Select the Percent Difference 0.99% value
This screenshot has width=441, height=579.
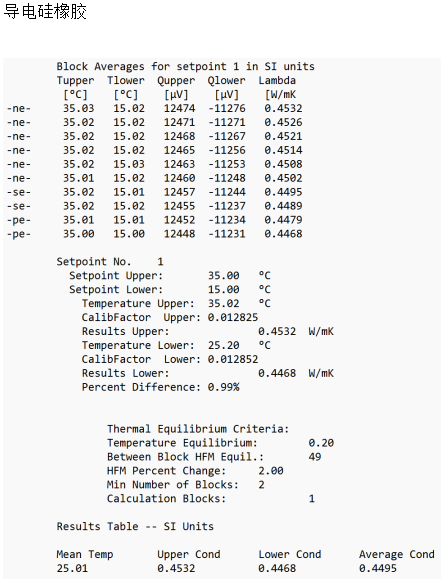point(223,387)
